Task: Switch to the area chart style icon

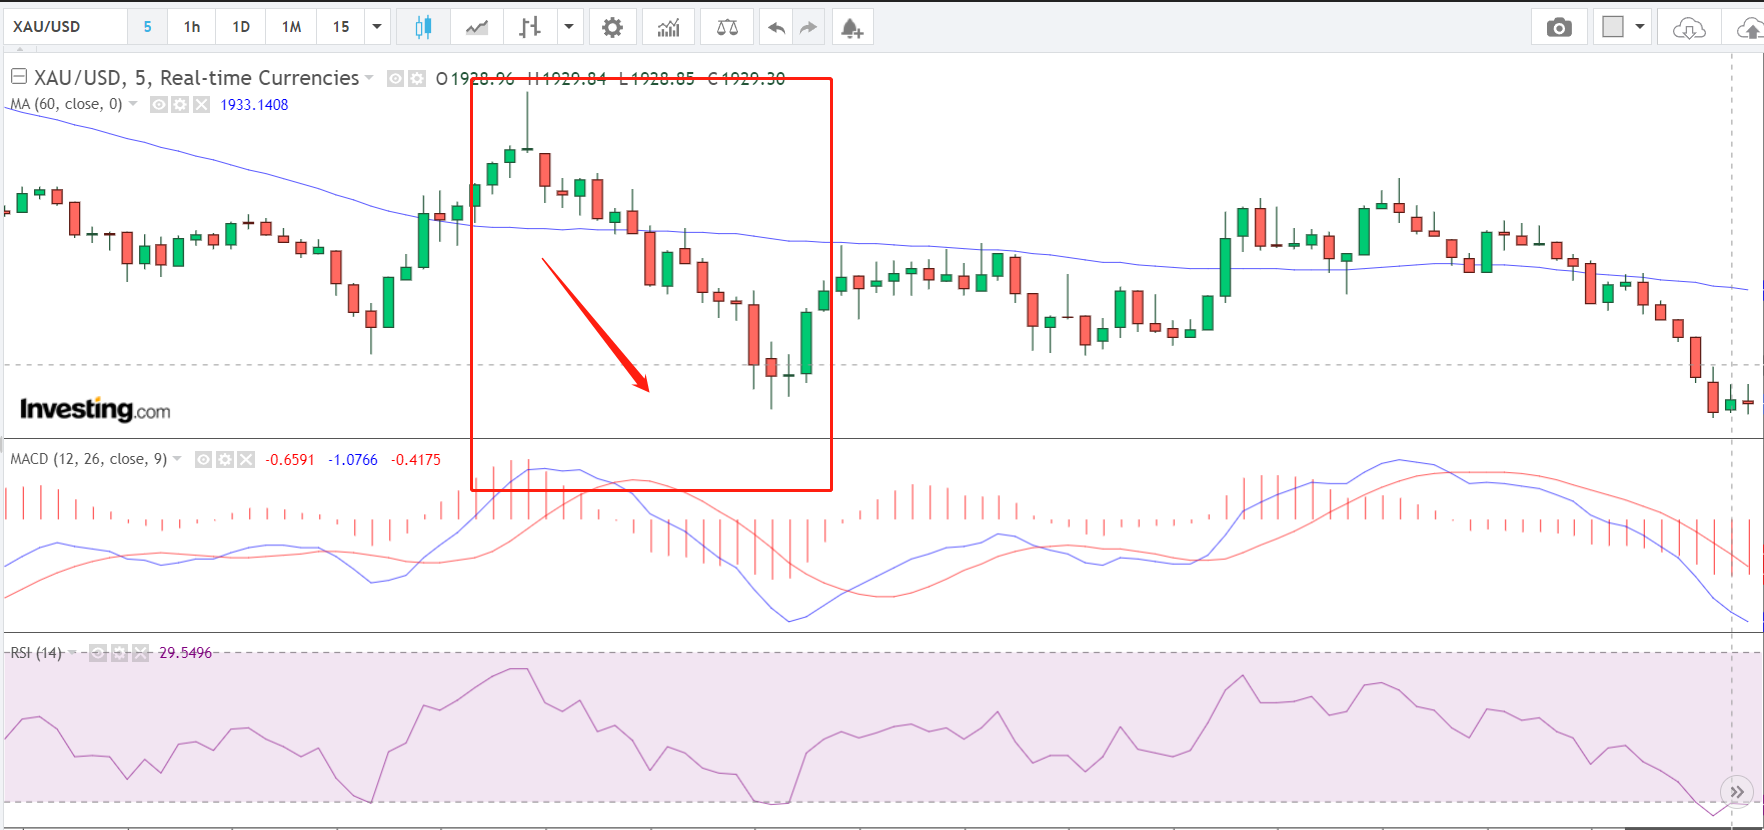Action: point(477,27)
